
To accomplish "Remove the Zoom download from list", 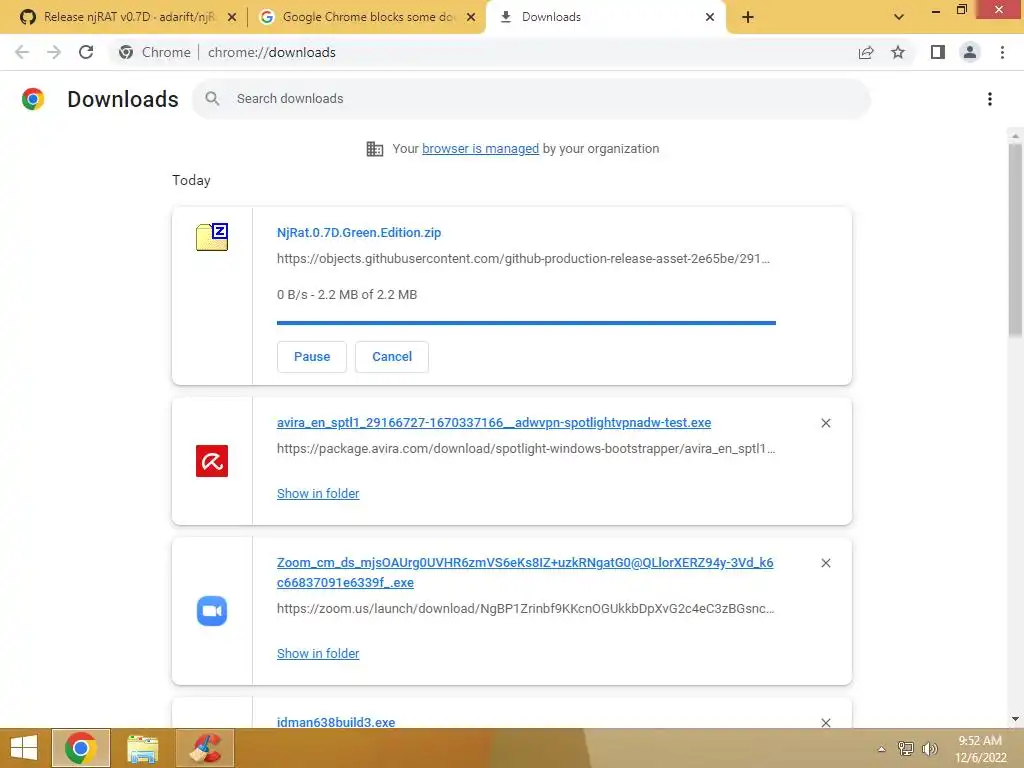I will [825, 563].
